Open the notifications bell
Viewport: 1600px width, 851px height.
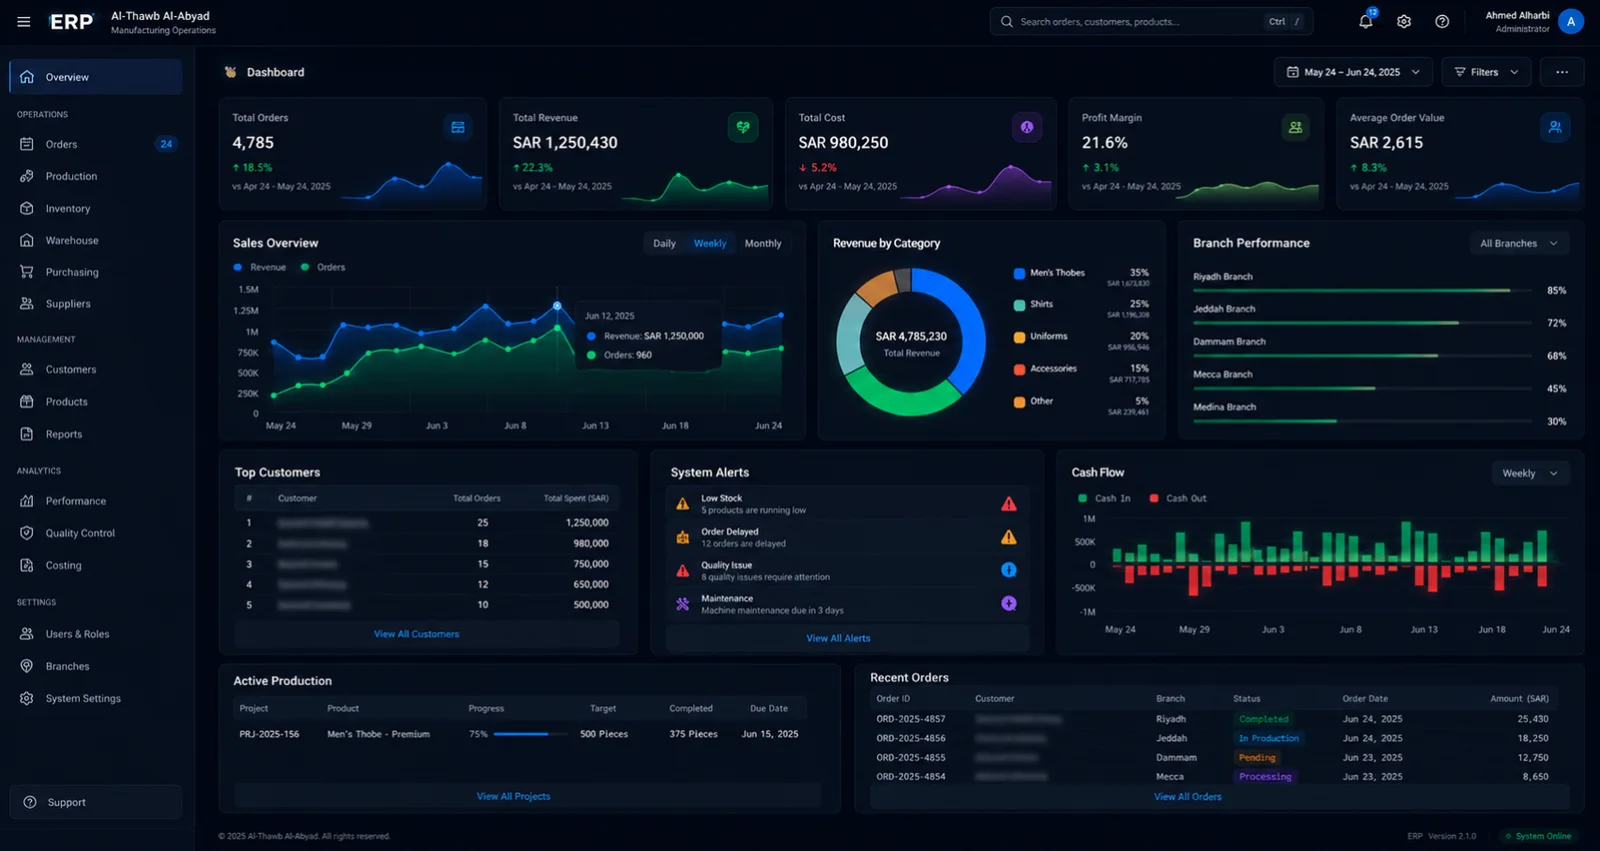[1365, 21]
